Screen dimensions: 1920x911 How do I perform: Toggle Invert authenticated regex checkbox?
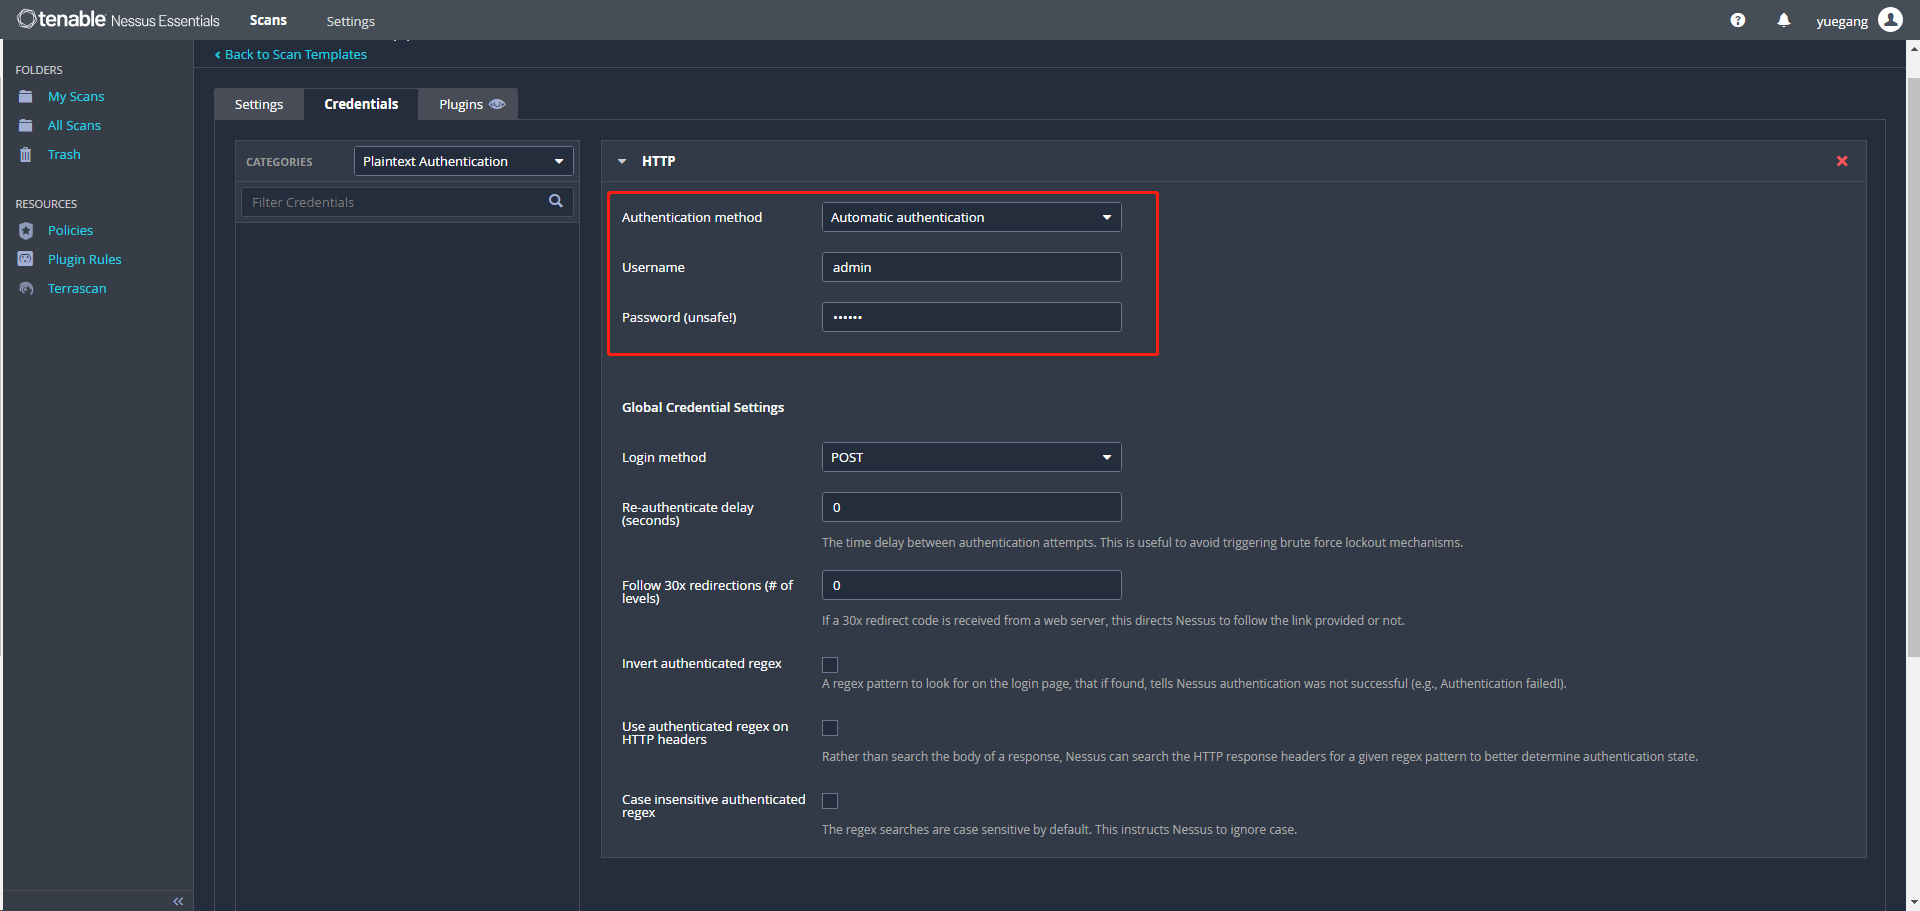[x=830, y=665]
